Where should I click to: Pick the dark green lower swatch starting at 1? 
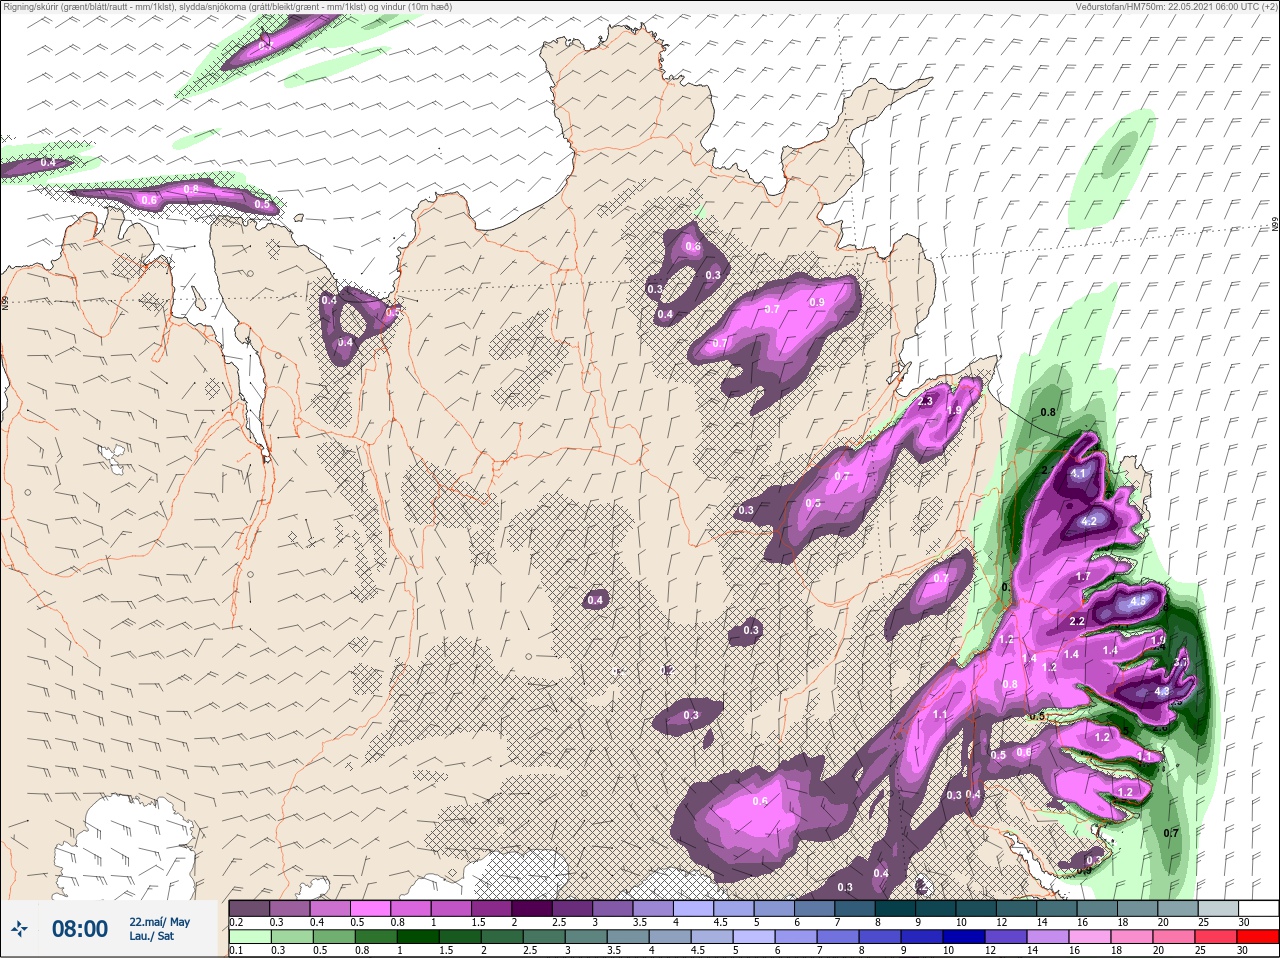[x=417, y=937]
